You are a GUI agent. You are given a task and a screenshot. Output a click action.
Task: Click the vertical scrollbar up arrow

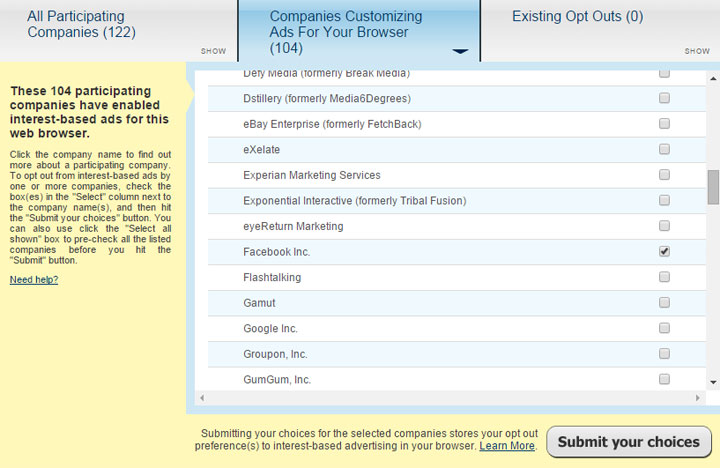click(x=713, y=79)
